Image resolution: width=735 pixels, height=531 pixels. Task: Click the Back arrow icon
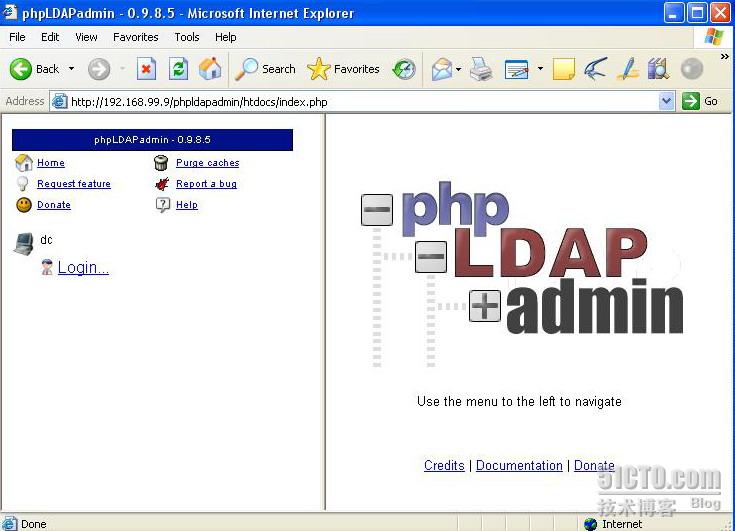21,69
